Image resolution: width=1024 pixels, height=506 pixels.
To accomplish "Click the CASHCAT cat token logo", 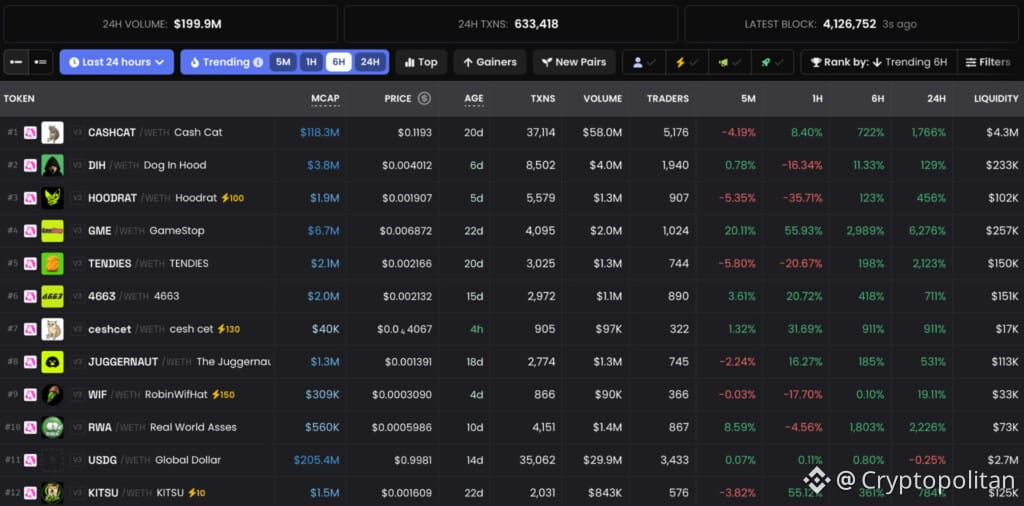I will click(52, 133).
